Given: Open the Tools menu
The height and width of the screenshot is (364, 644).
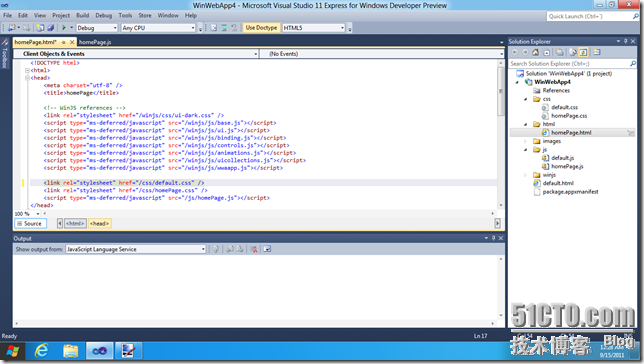Looking at the screenshot, I should pos(125,16).
